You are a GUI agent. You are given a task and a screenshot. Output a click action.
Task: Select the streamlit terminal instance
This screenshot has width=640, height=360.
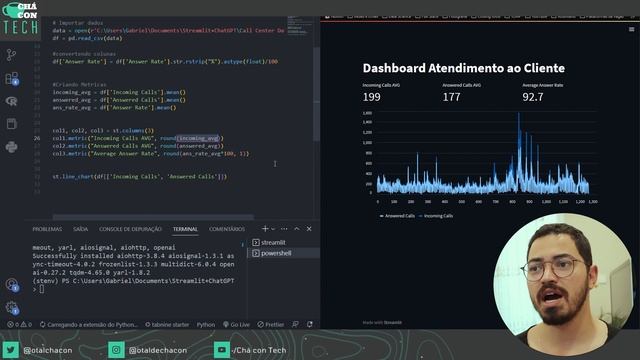pos(284,242)
